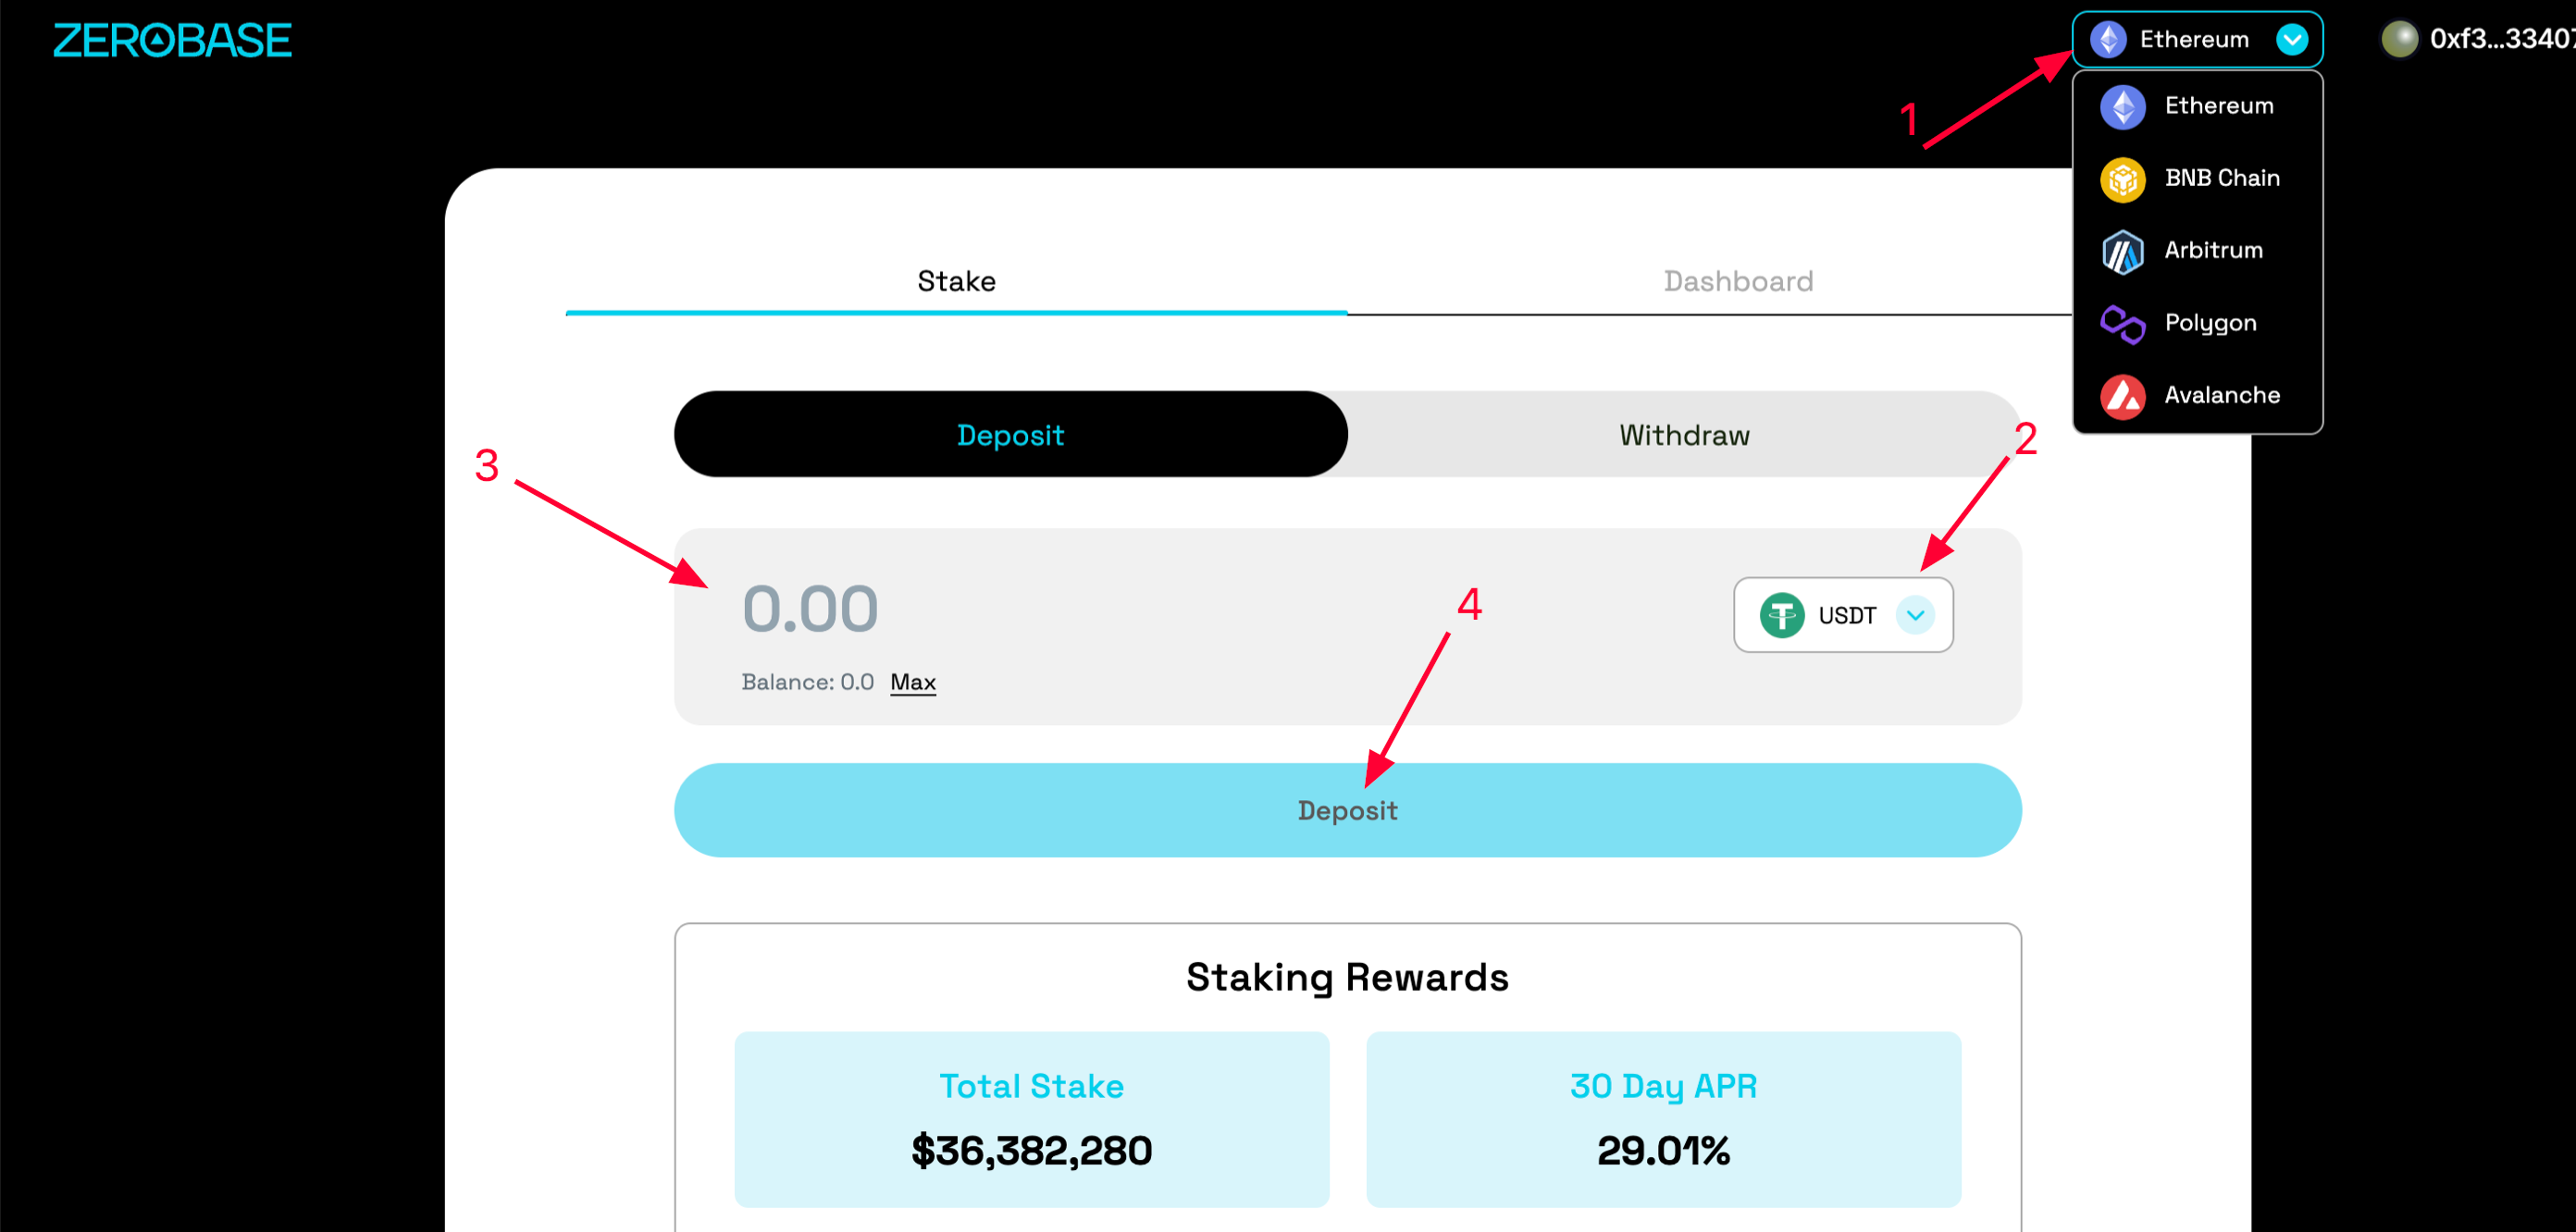
Task: Select the BNB Chain network icon
Action: pos(2123,179)
